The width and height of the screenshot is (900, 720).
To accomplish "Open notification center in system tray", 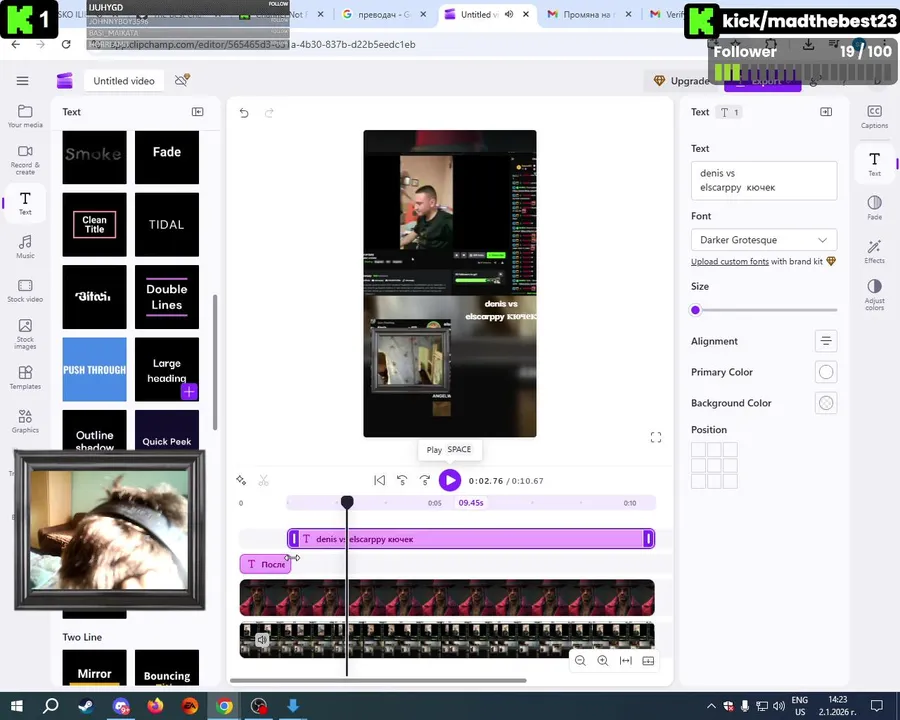I will (x=876, y=706).
